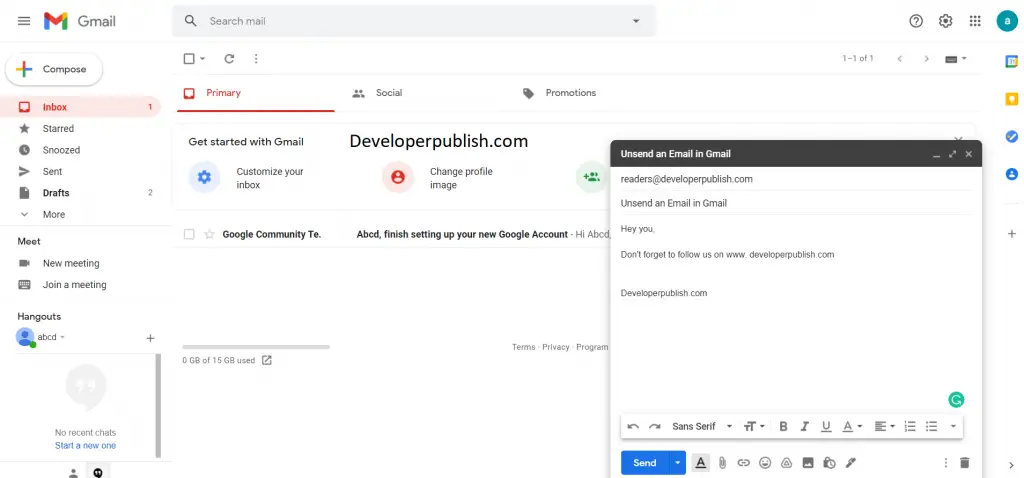Open Google Keep side panel icon
This screenshot has height=478, width=1024.
pyautogui.click(x=1011, y=99)
